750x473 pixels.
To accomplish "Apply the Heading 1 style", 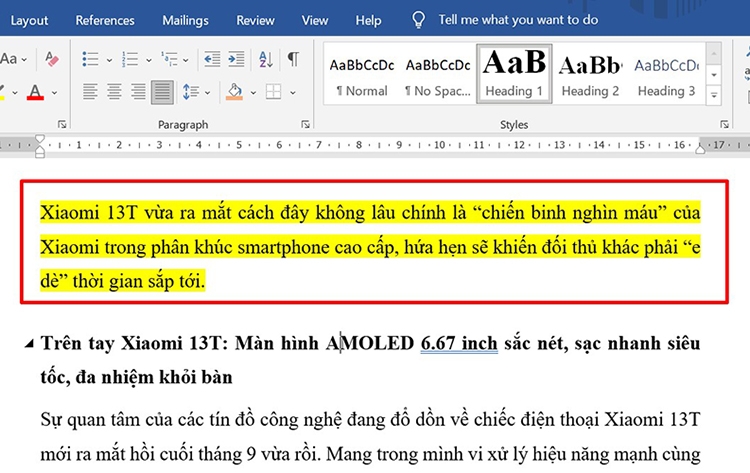I will [x=514, y=74].
